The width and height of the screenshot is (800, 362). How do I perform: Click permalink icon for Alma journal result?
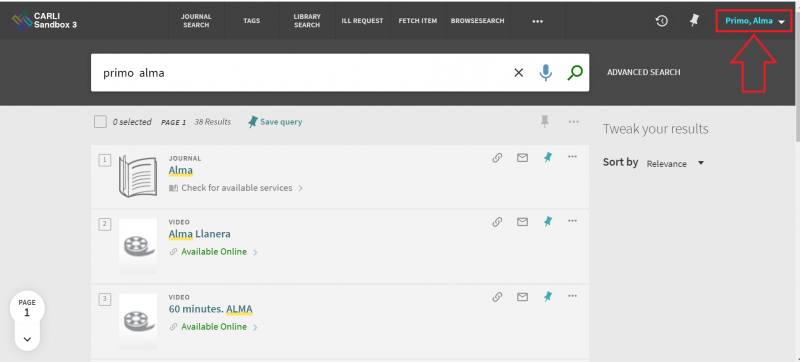(497, 158)
